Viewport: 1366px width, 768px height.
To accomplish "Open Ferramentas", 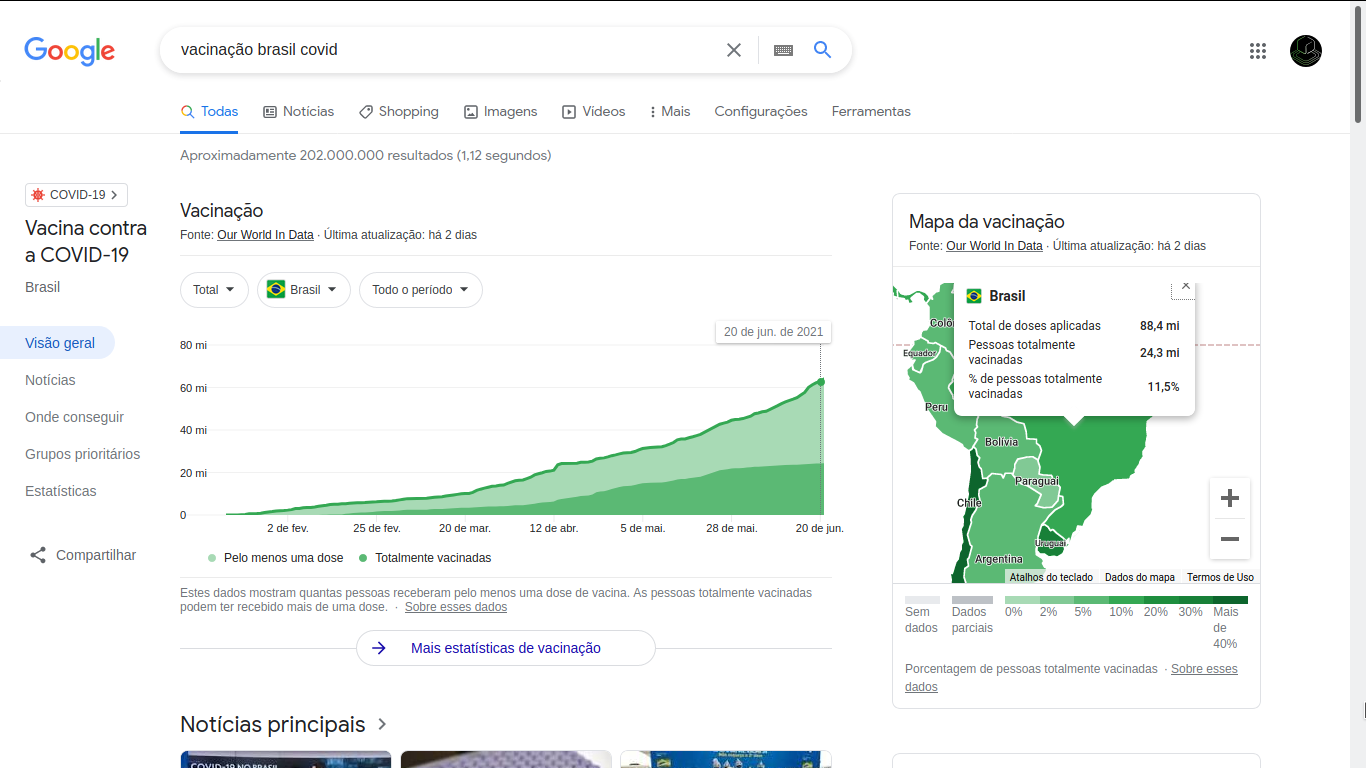I will pyautogui.click(x=871, y=111).
